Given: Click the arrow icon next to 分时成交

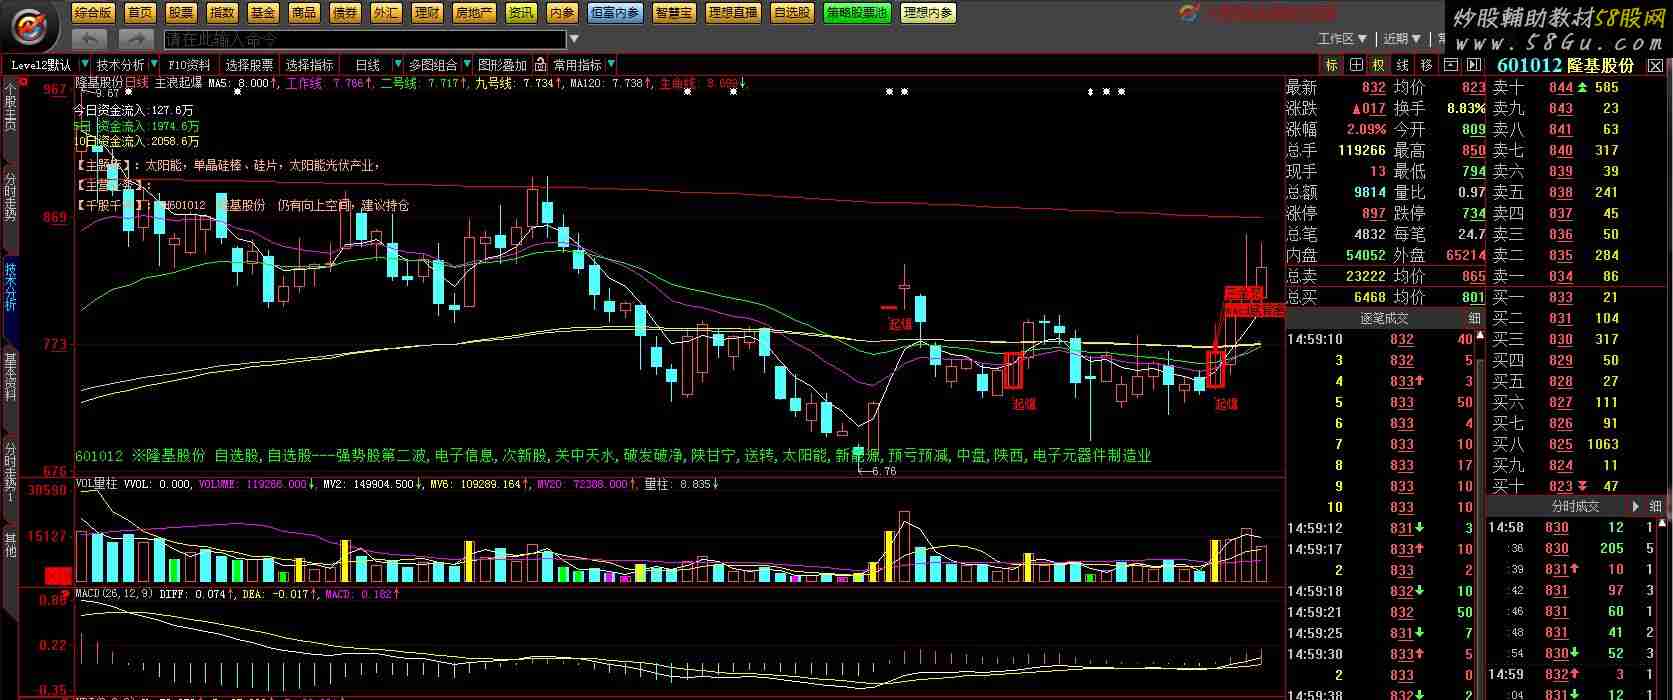Looking at the screenshot, I should 1634,506.
